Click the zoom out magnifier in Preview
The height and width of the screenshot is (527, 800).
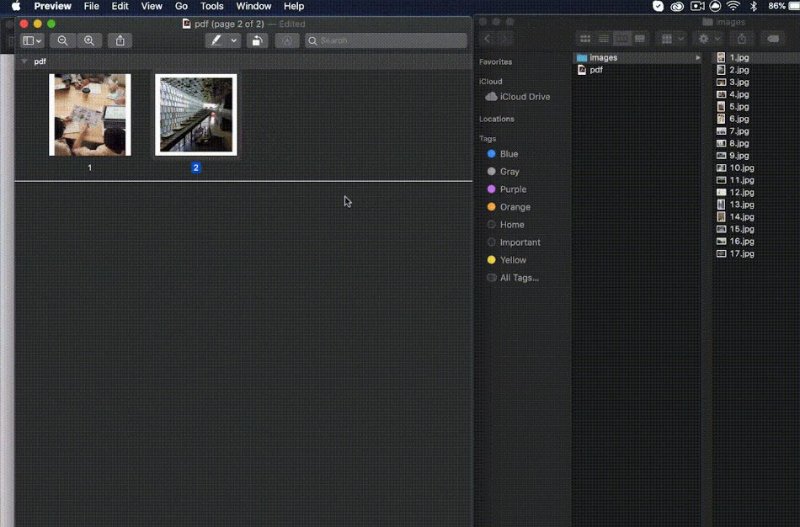[x=62, y=41]
